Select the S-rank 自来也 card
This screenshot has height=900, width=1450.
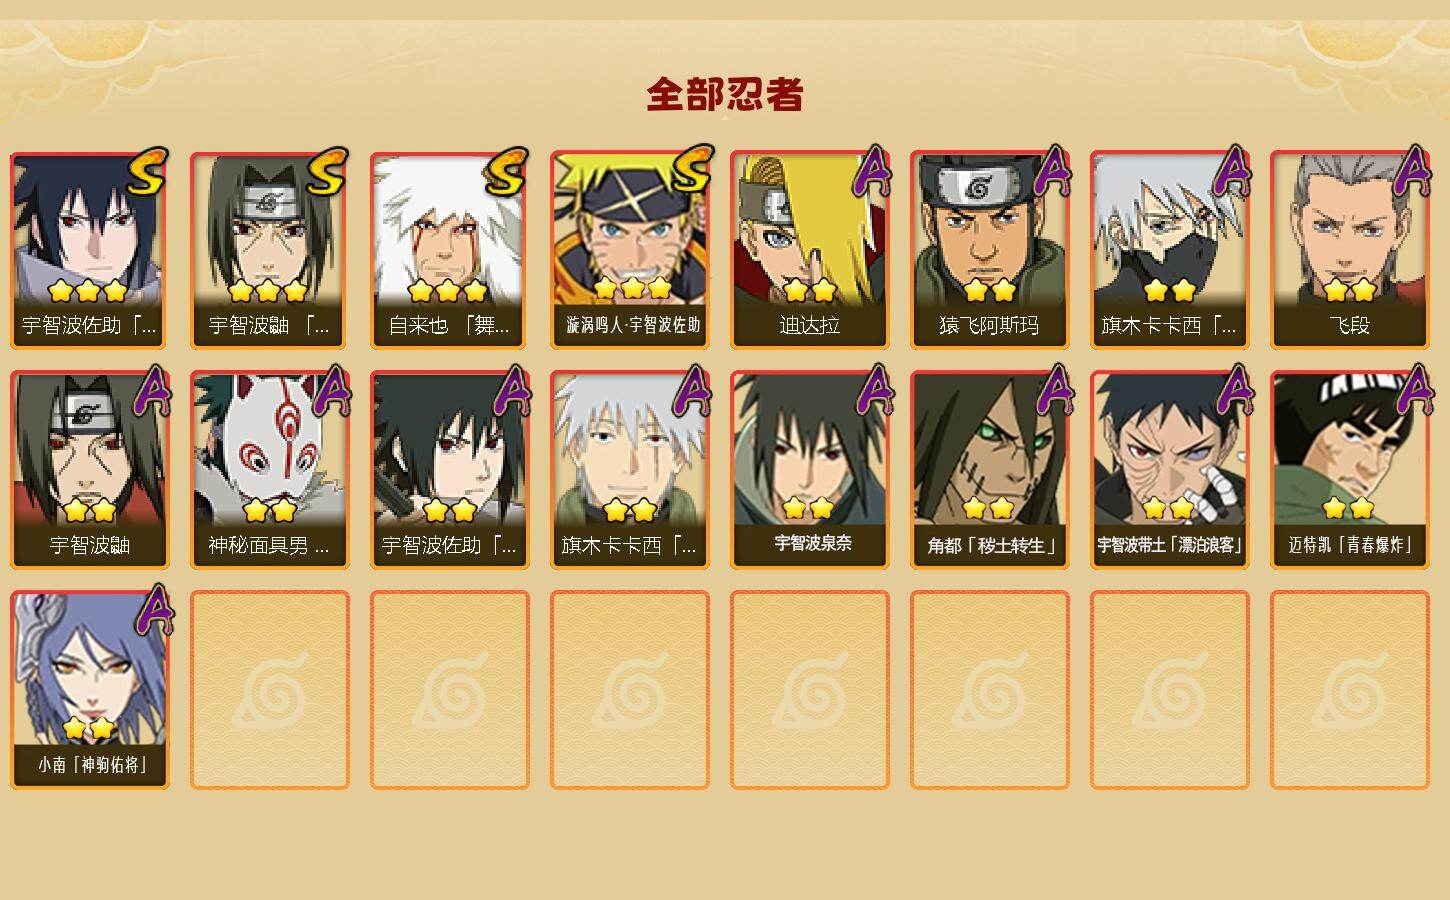(450, 250)
